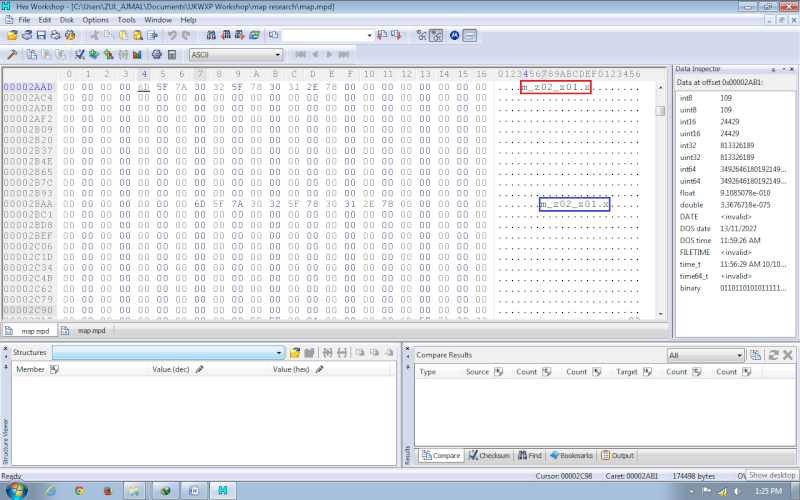Open the Target column filter icon

click(648, 371)
